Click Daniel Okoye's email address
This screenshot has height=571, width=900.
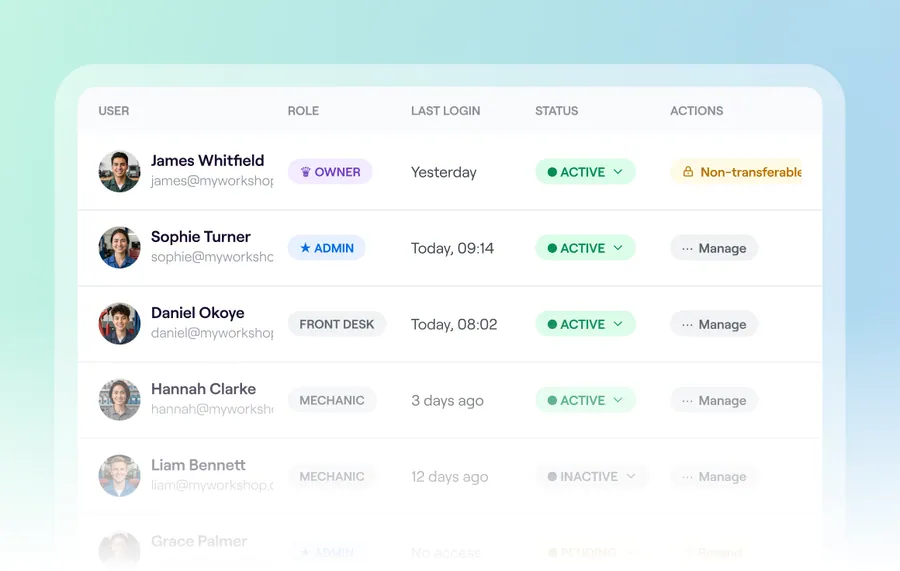[212, 333]
